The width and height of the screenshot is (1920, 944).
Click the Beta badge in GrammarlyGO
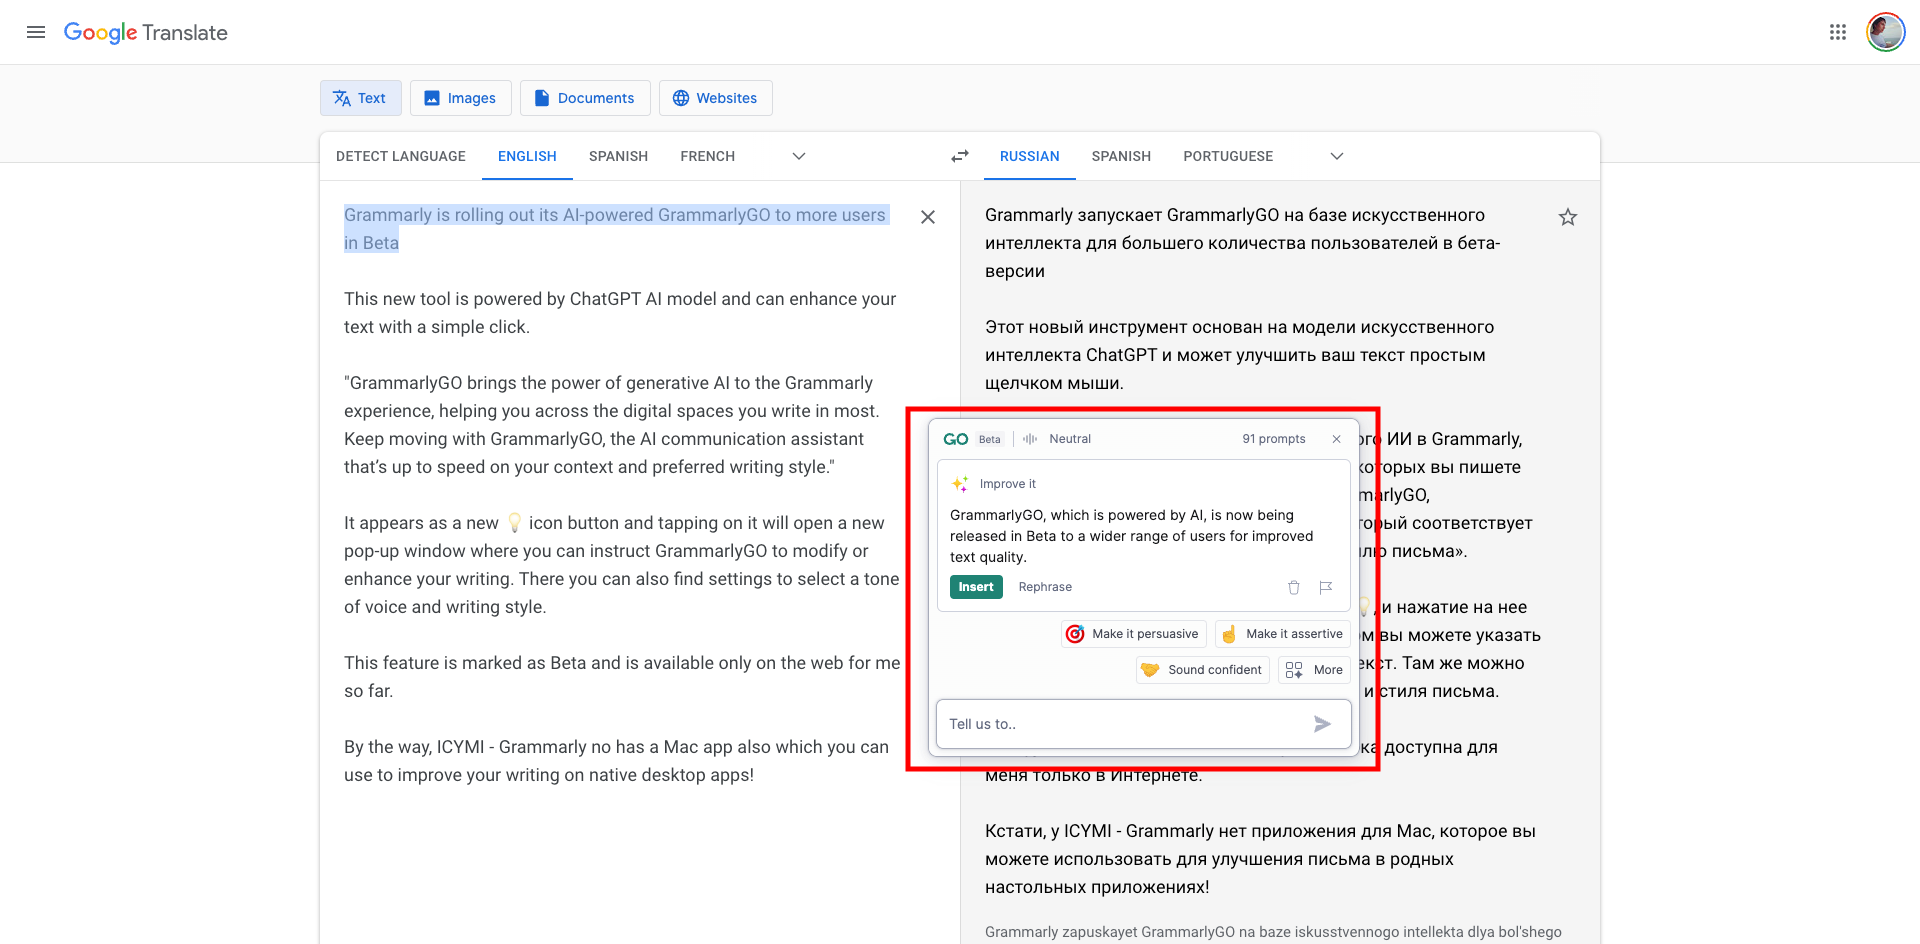pyautogui.click(x=990, y=439)
